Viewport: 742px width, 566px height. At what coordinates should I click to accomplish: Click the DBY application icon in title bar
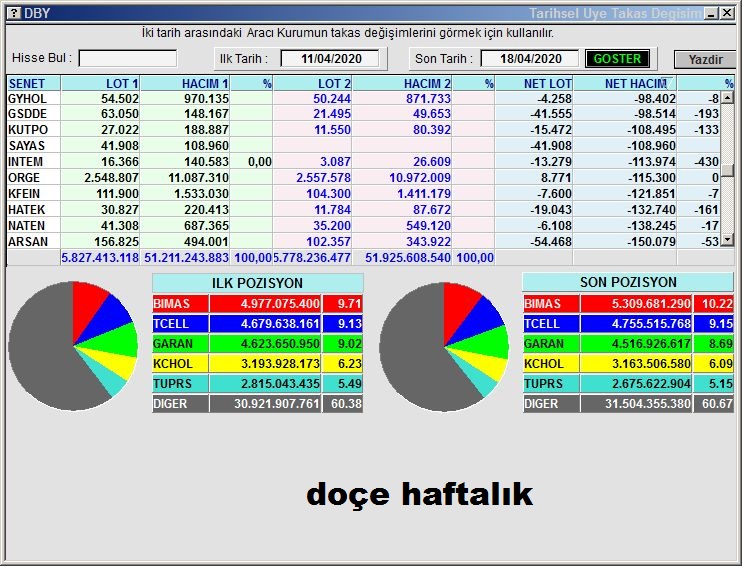(12, 13)
